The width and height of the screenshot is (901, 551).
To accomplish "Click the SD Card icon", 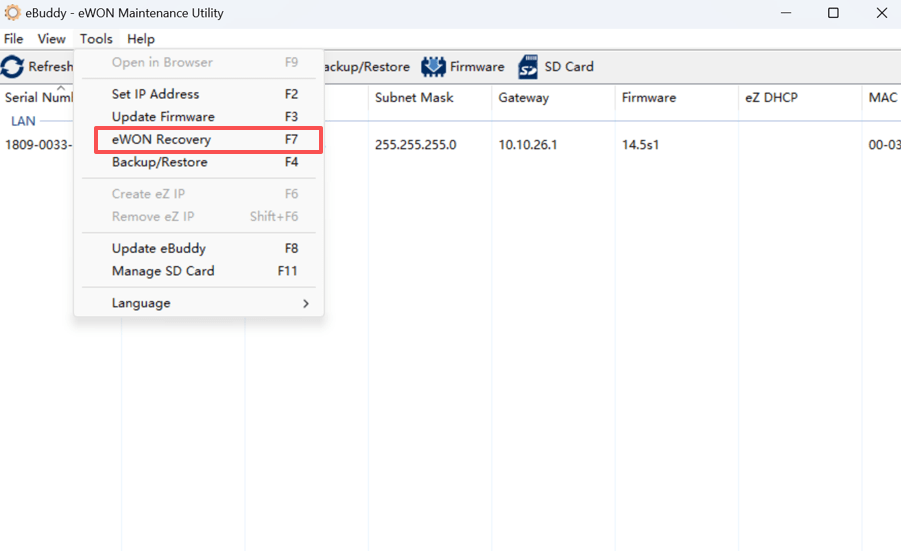I will coord(527,67).
